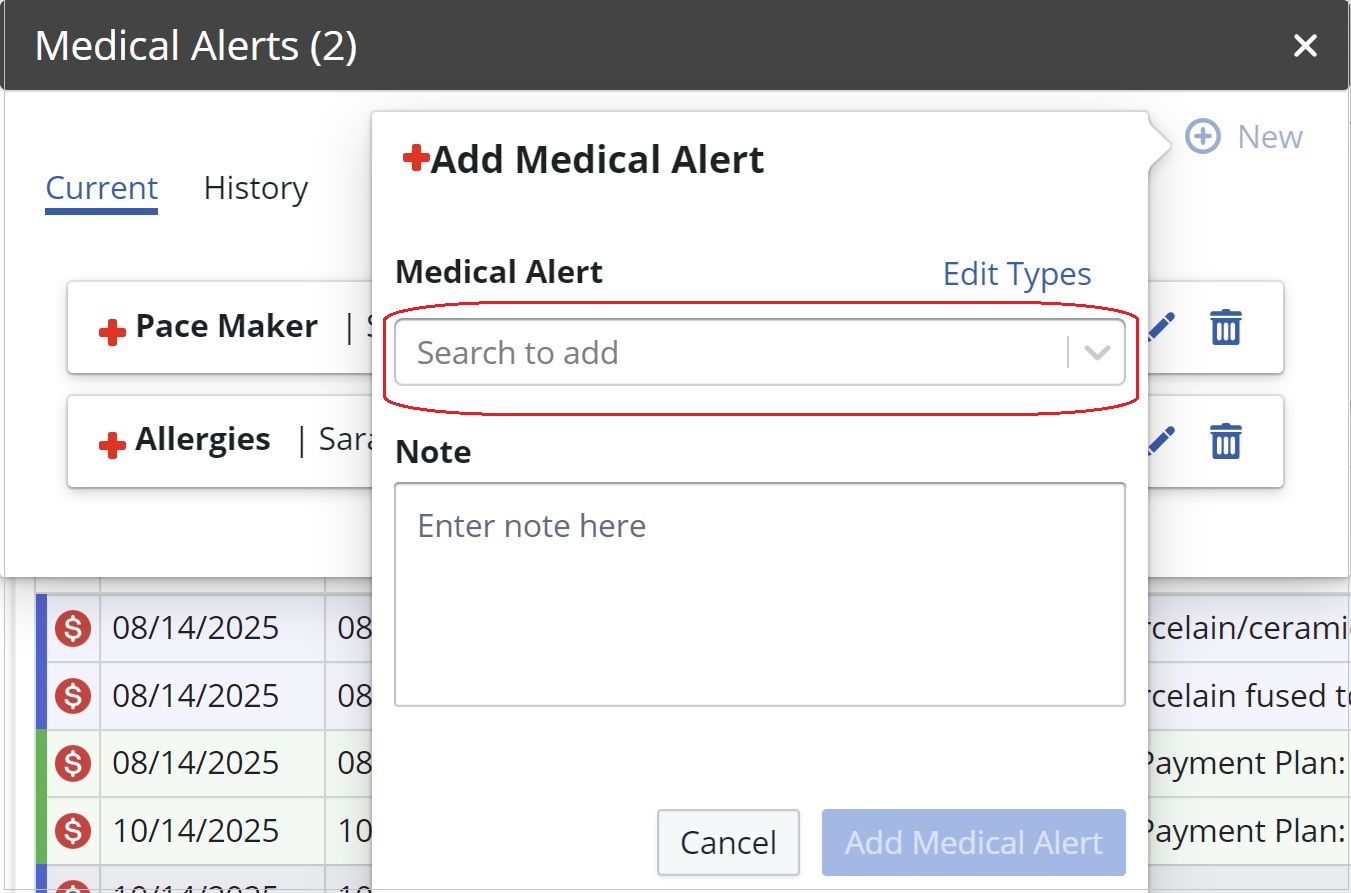Select the red cross next to Allergies
The image size is (1351, 893).
(x=110, y=444)
